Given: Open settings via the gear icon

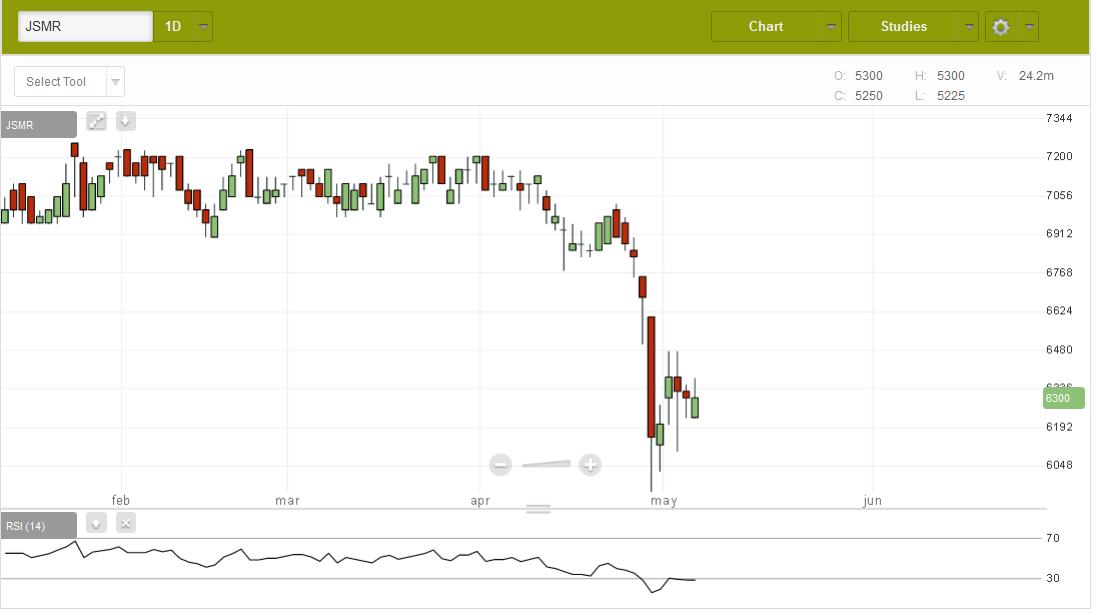Looking at the screenshot, I should [1000, 27].
